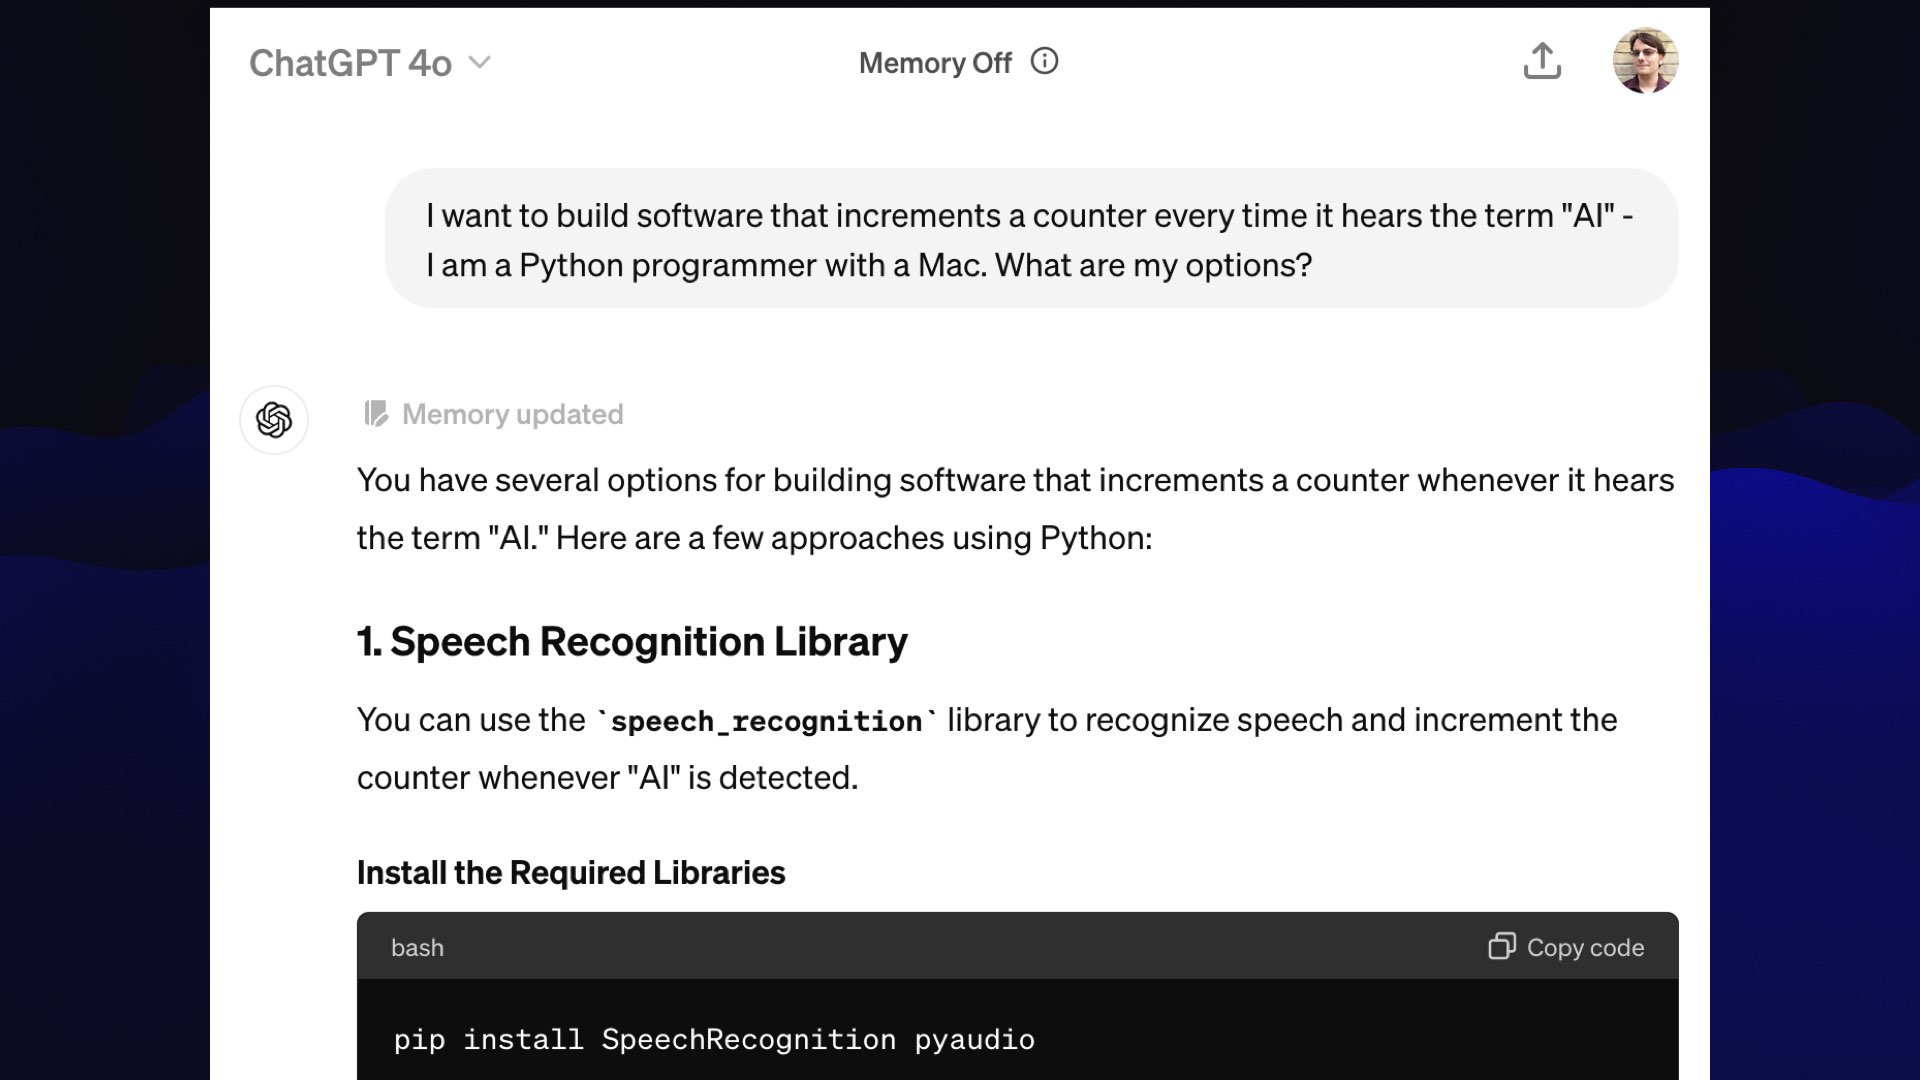The image size is (1920, 1080).
Task: Click the 'You have several options' response paragraph
Action: [1016, 509]
